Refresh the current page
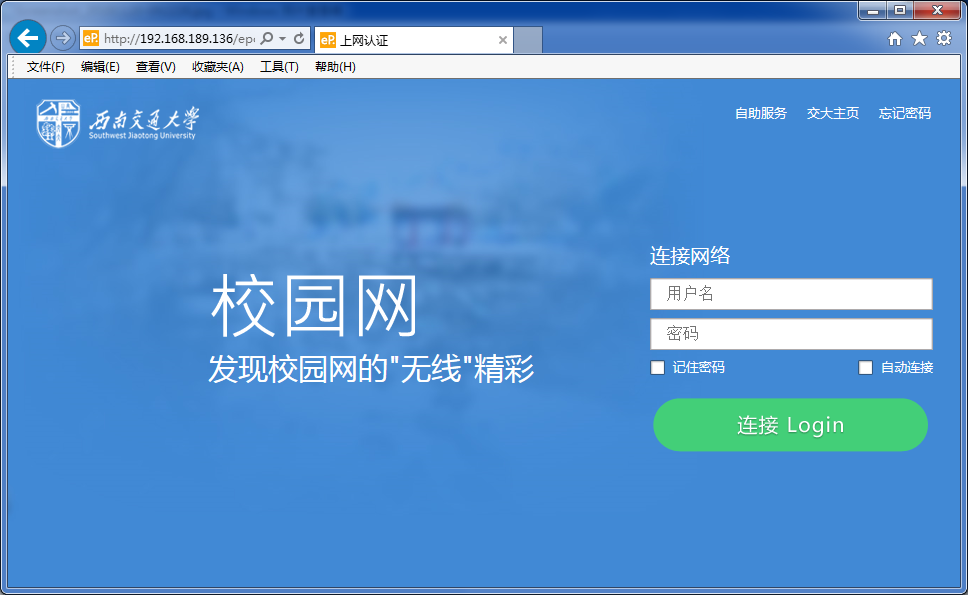968x595 pixels. tap(300, 38)
